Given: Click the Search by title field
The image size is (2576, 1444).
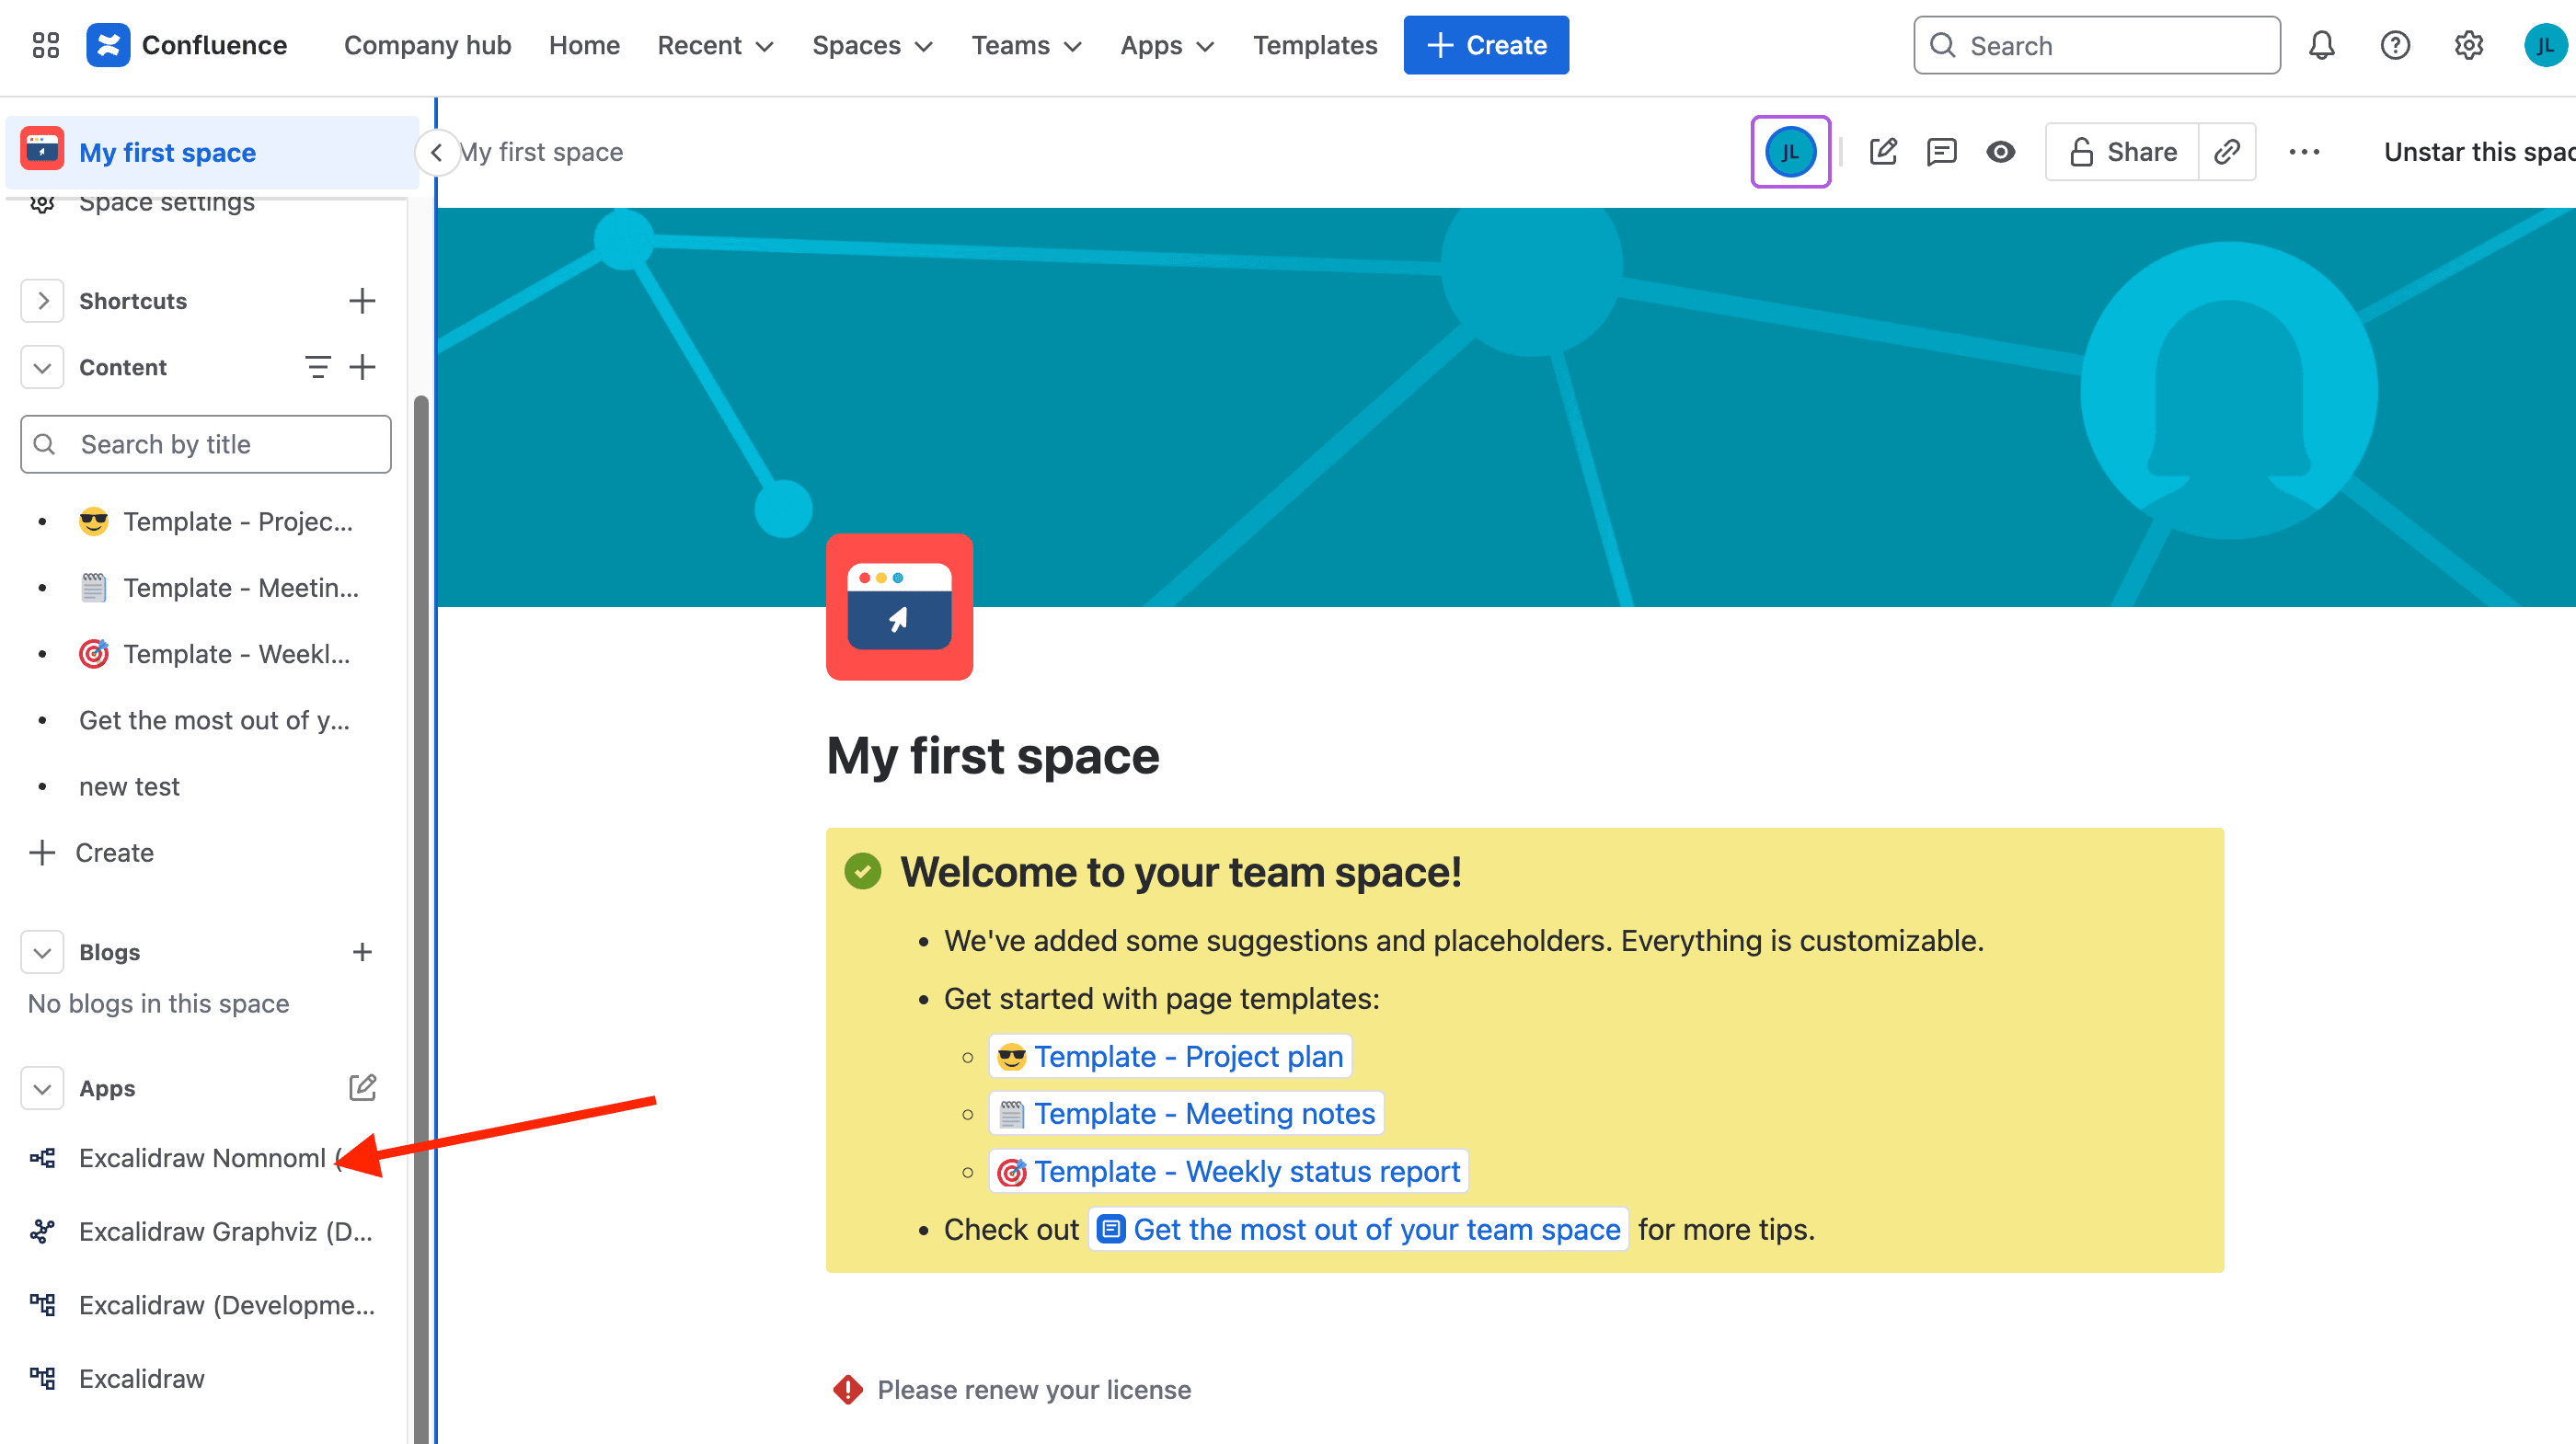Looking at the screenshot, I should pos(205,444).
